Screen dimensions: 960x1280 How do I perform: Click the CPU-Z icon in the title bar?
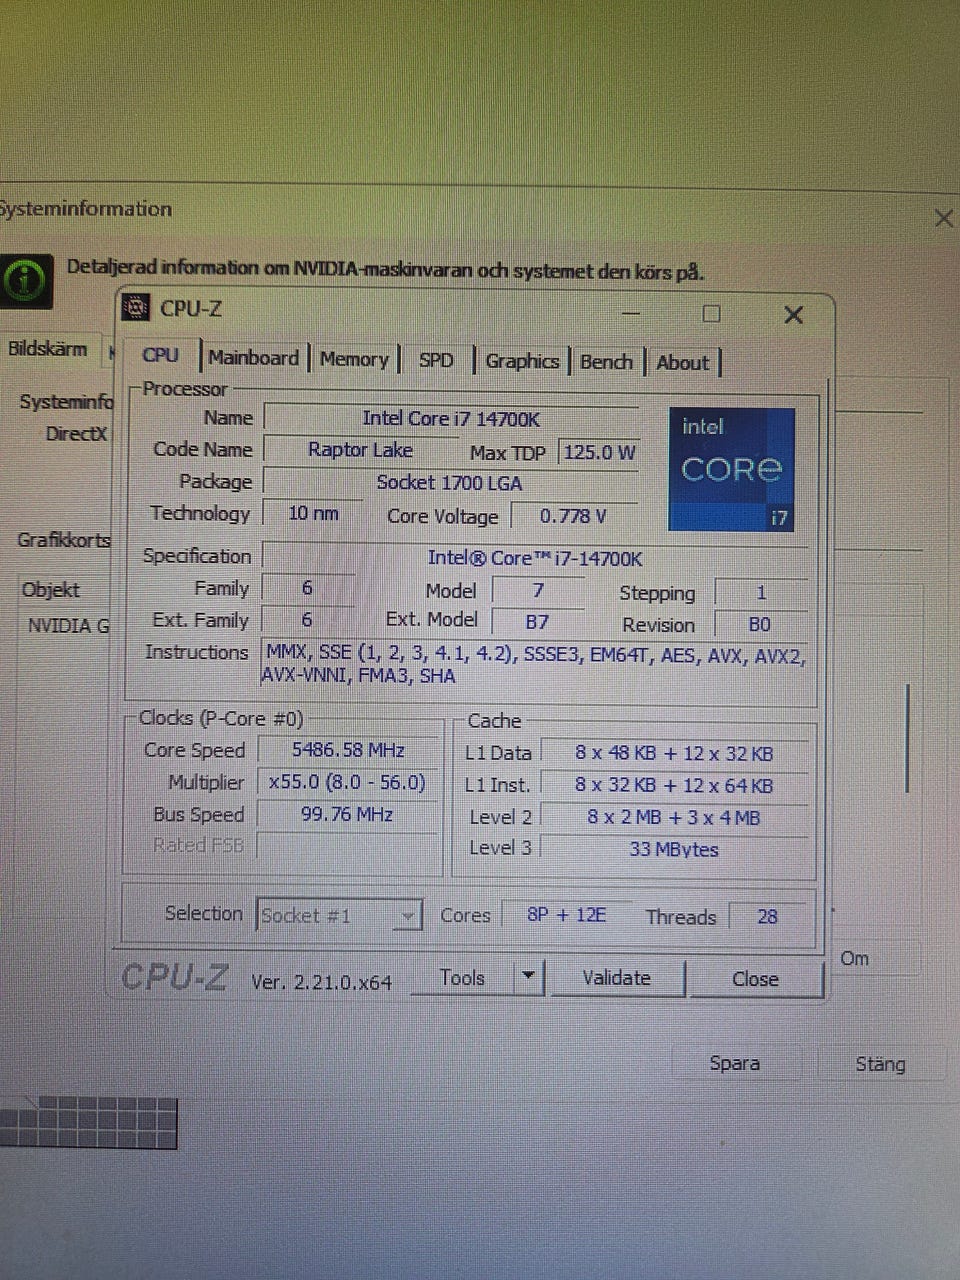click(136, 308)
